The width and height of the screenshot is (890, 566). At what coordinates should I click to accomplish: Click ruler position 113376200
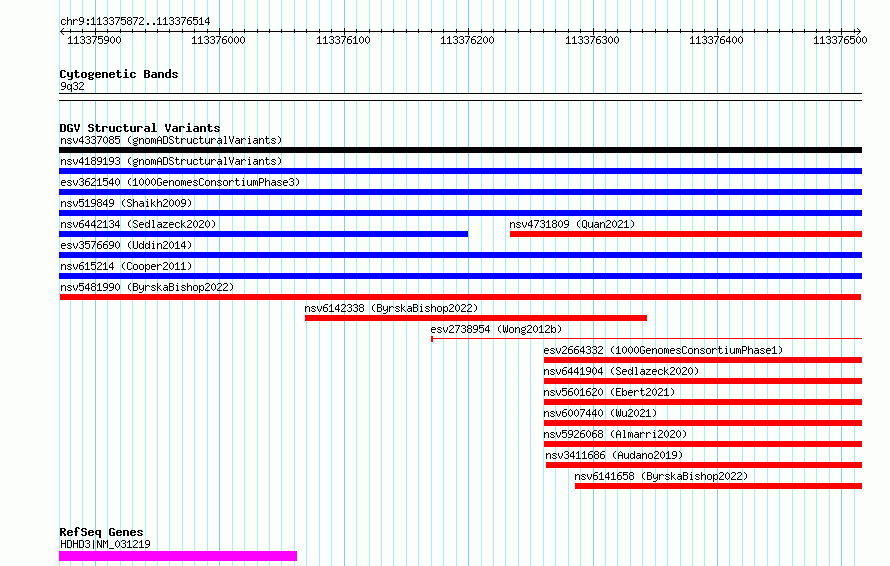coord(467,40)
